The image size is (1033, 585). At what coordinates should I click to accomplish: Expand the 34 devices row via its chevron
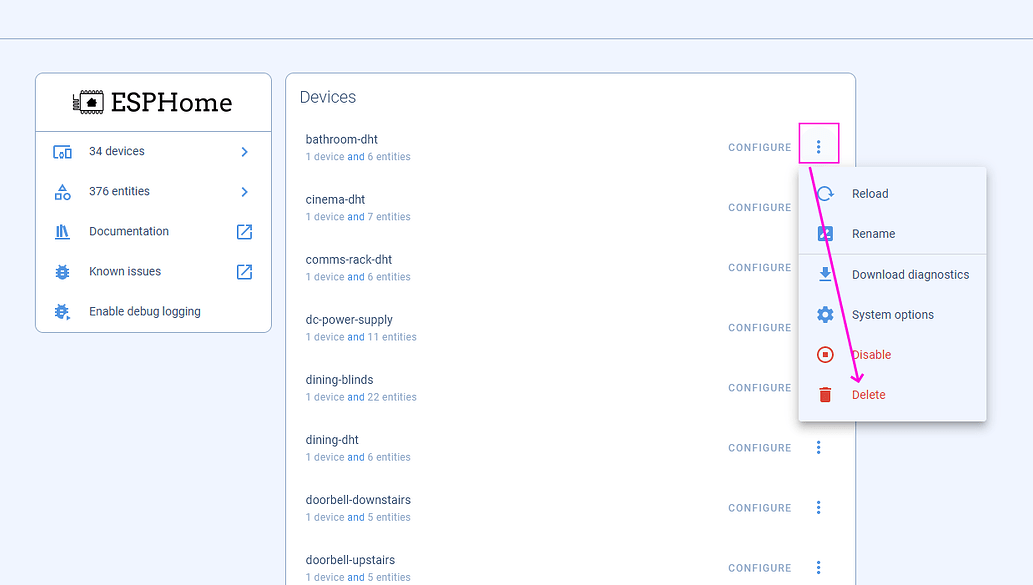243,151
